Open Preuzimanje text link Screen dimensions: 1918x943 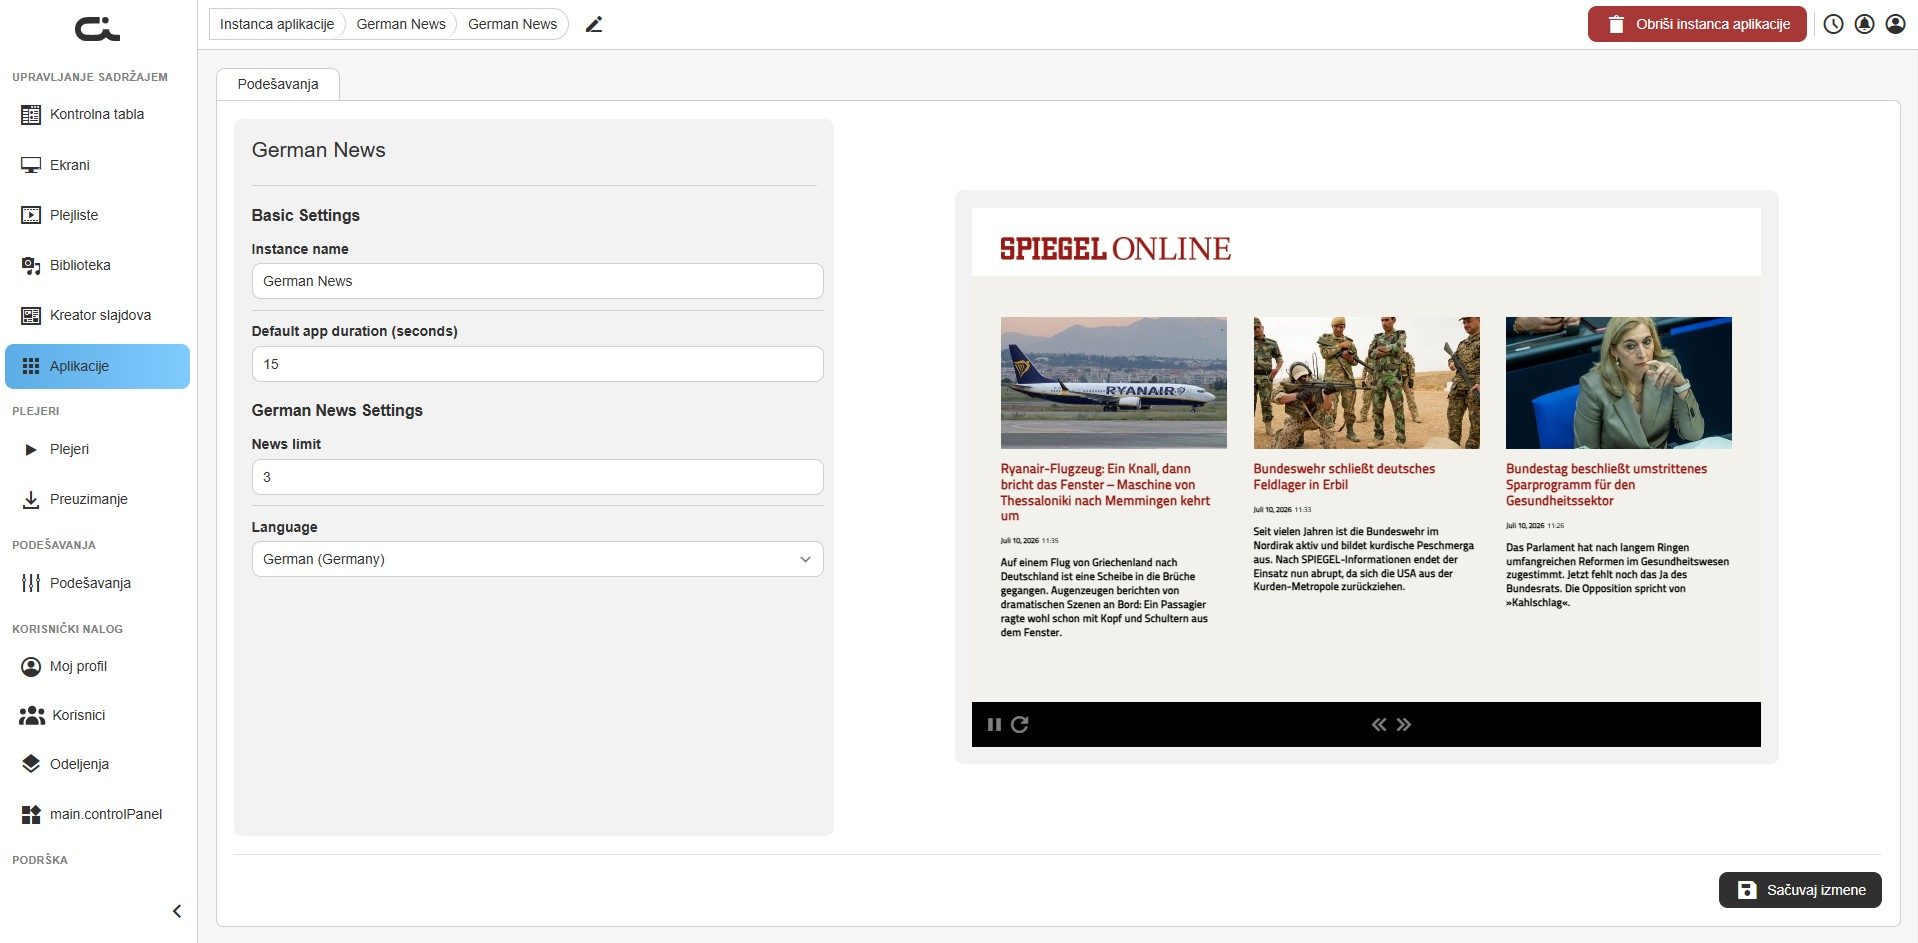89,499
